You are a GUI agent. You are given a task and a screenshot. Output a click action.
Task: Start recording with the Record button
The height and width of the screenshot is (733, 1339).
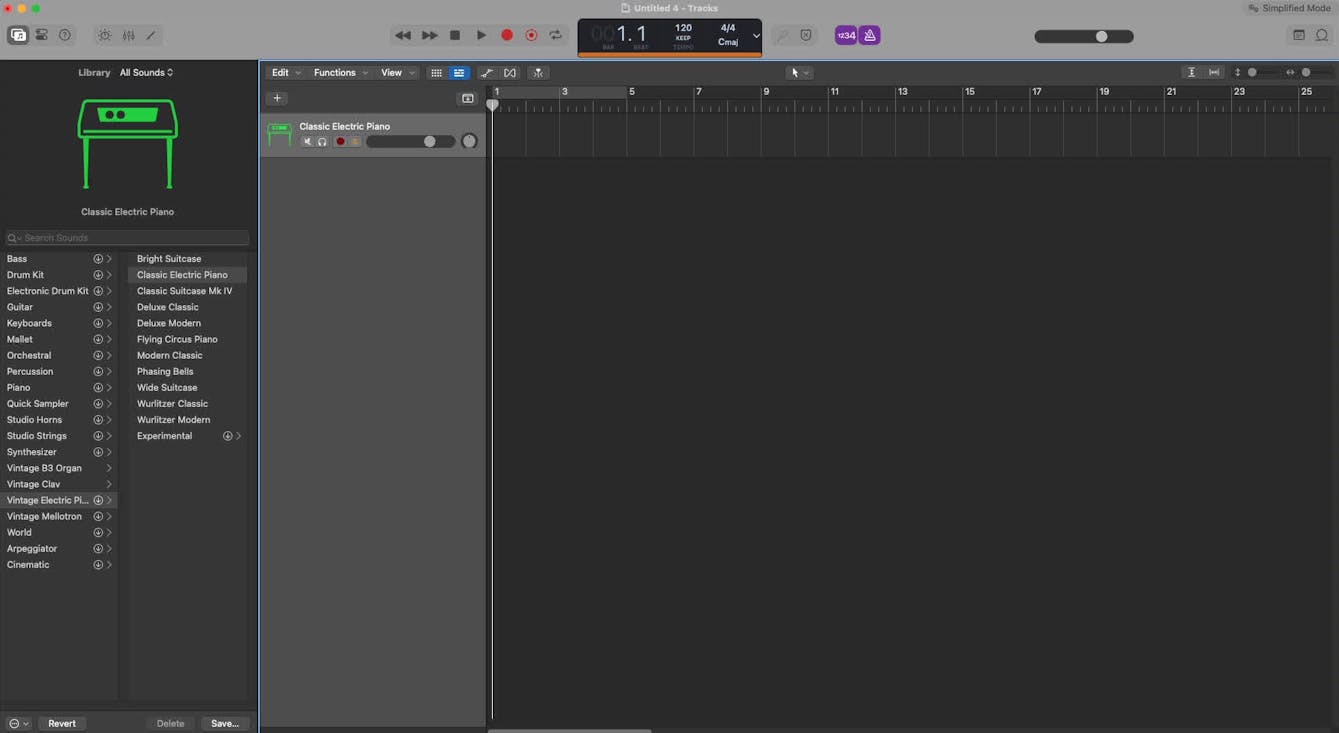[507, 35]
